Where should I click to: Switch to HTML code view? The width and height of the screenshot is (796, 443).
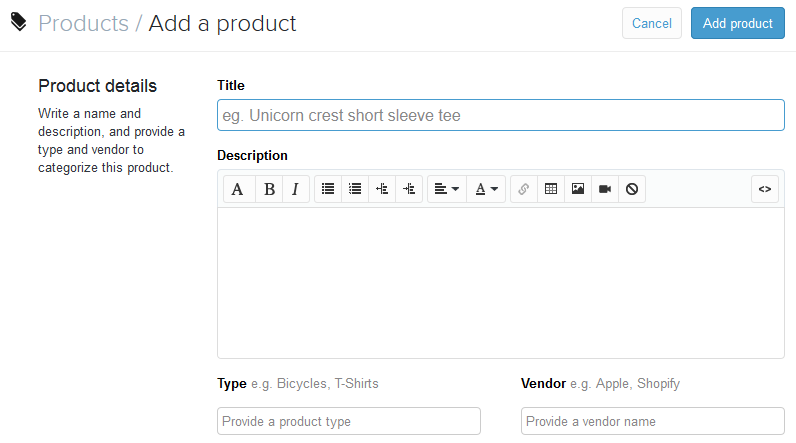point(765,189)
